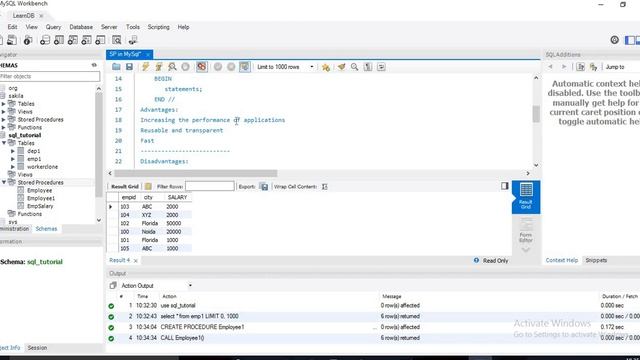Open SQL script file icon in main toolbar
The height and width of the screenshot is (360, 640).
click(12, 40)
